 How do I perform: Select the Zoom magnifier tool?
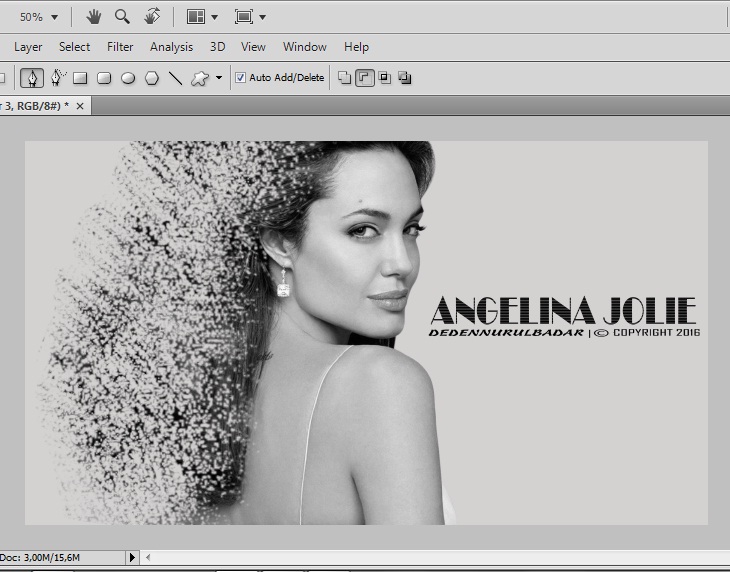click(x=122, y=17)
